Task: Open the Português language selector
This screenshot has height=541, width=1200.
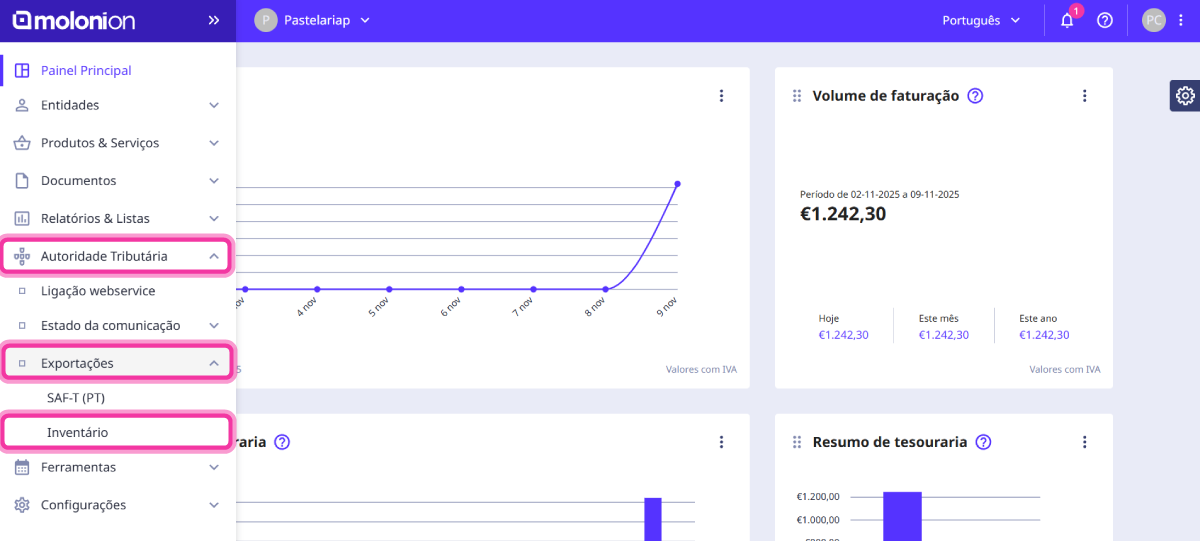Action: click(981, 20)
